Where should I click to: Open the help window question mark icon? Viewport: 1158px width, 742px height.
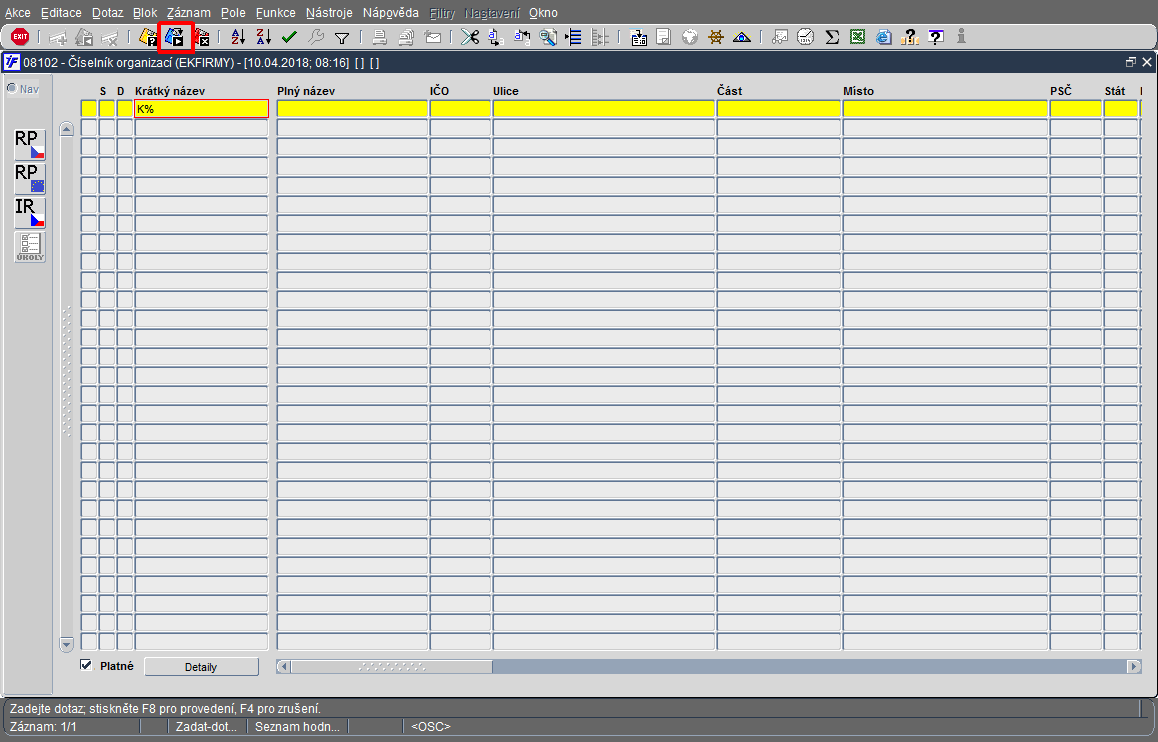click(936, 37)
